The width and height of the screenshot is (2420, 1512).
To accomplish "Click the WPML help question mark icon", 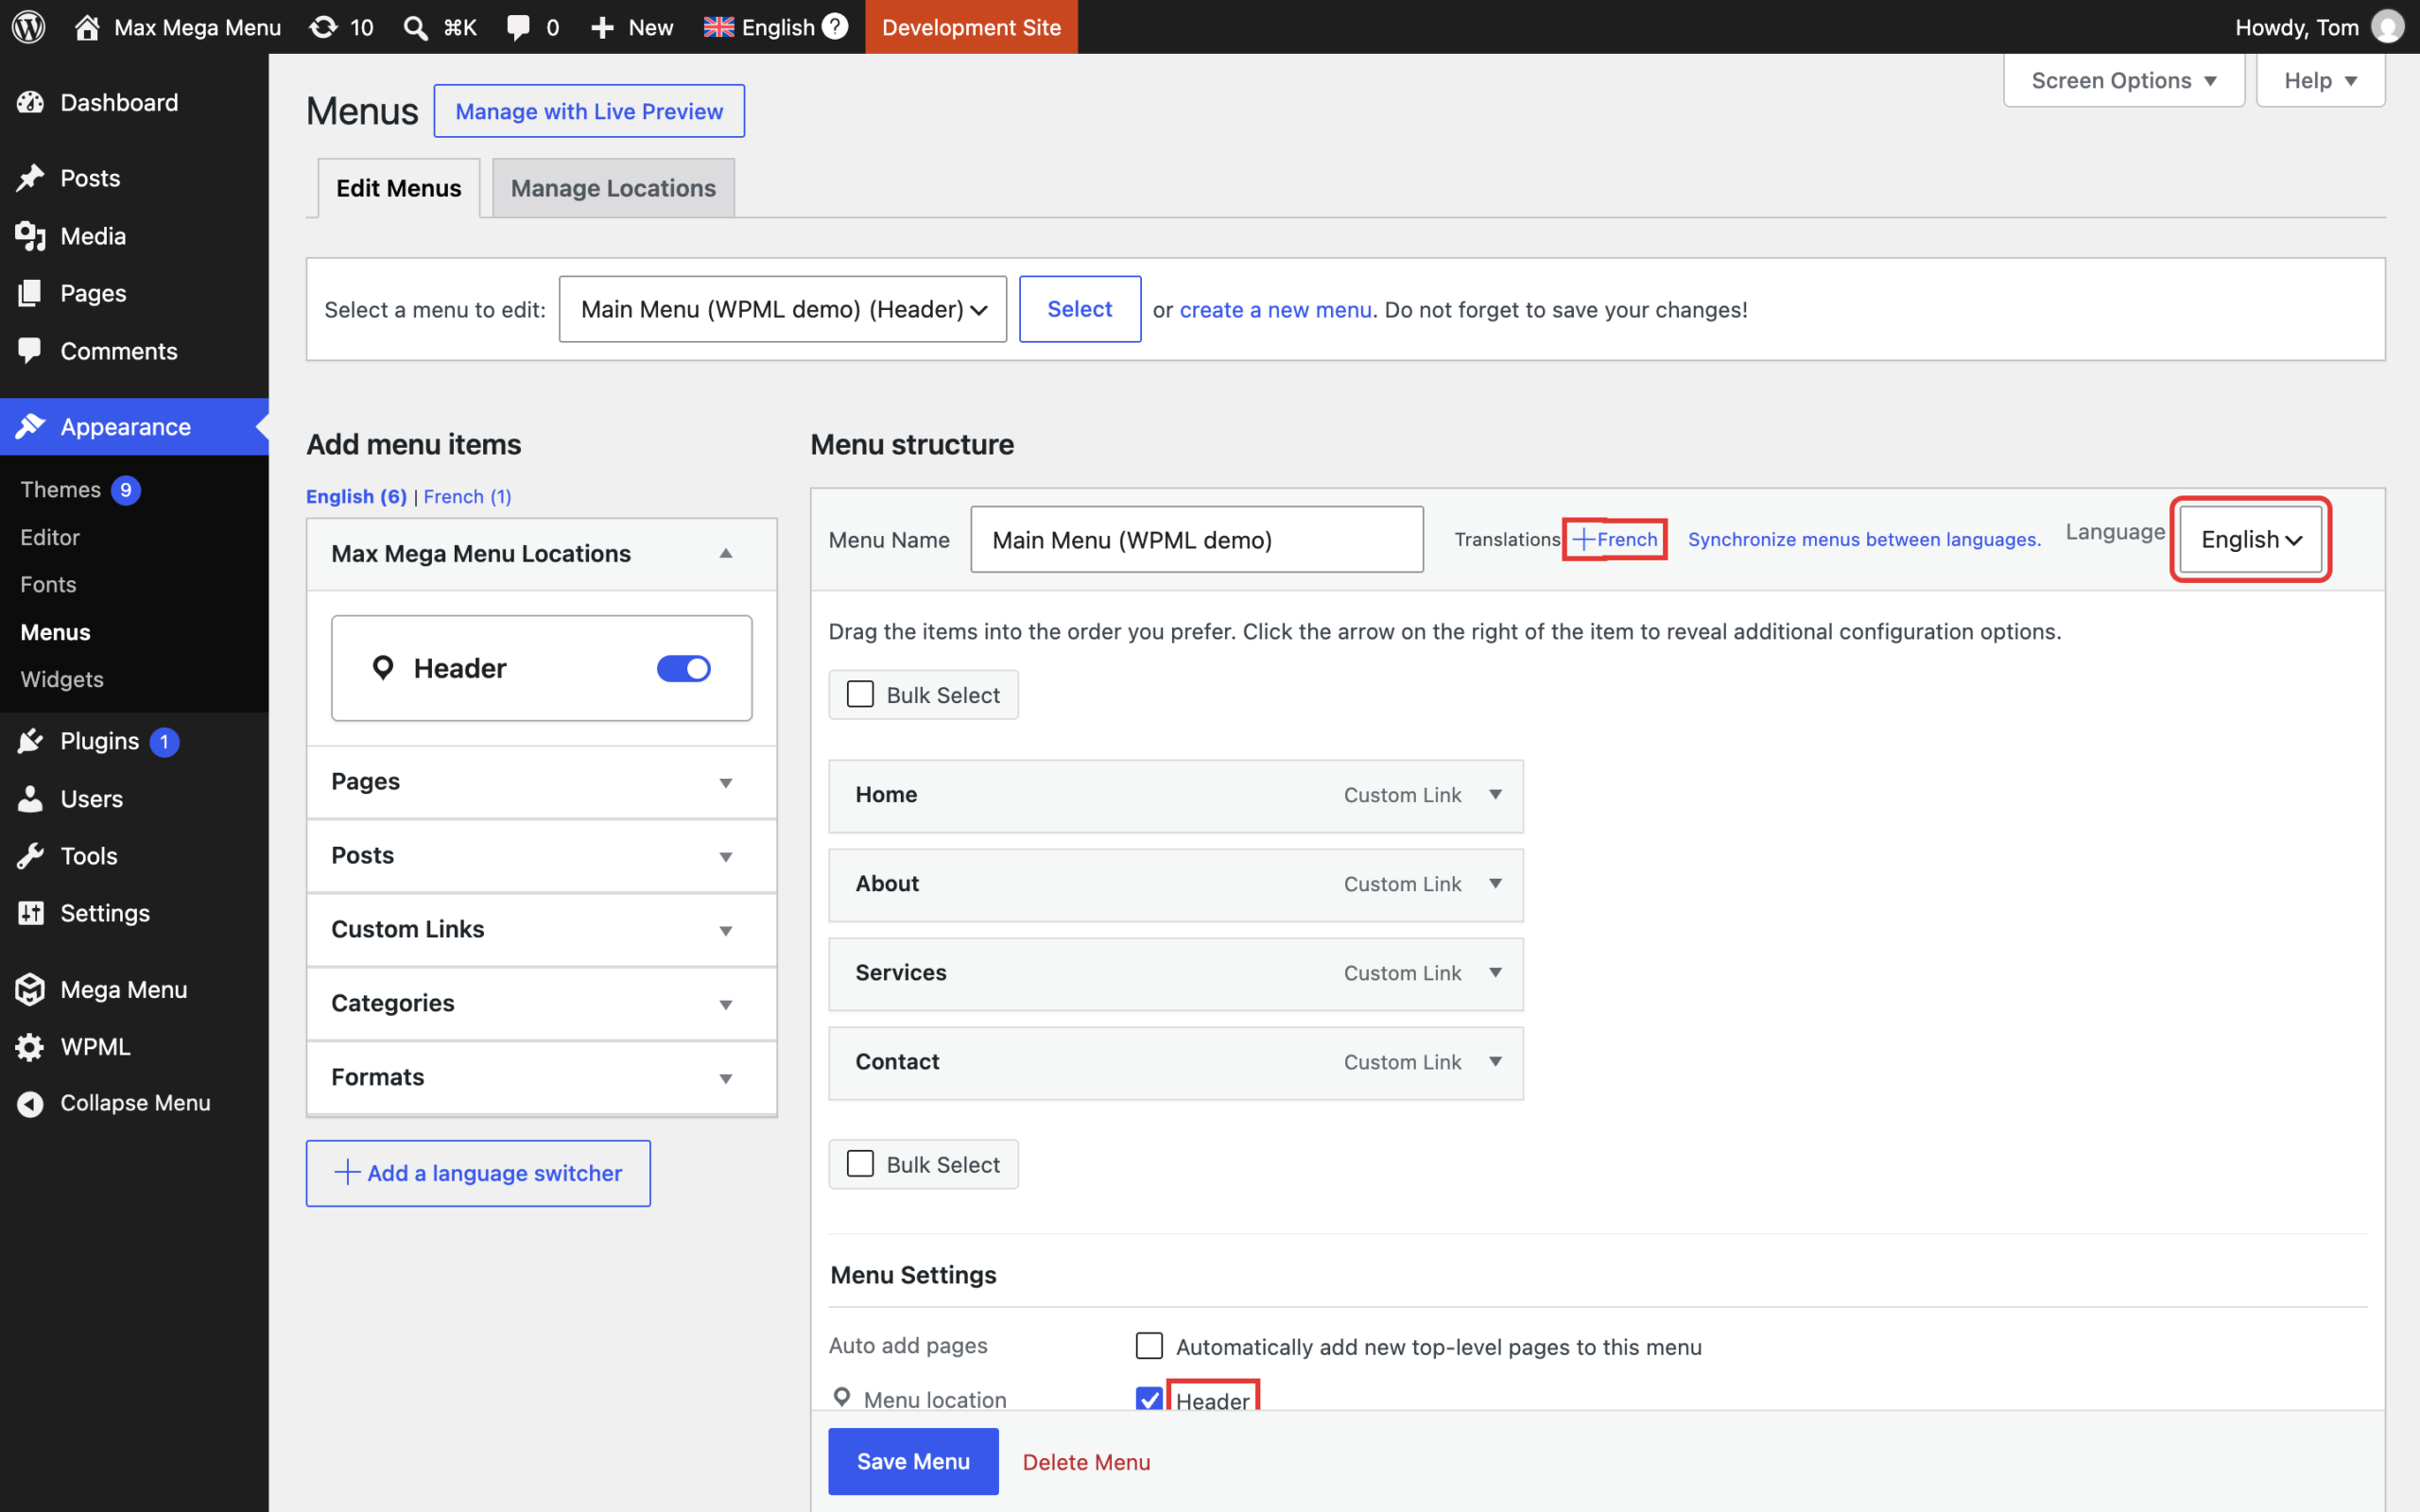I will [835, 27].
